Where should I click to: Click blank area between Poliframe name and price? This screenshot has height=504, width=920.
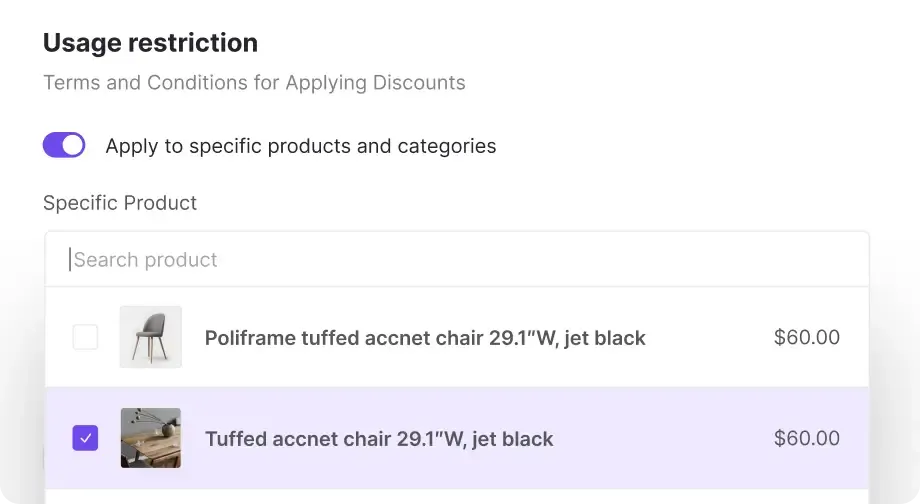[710, 337]
